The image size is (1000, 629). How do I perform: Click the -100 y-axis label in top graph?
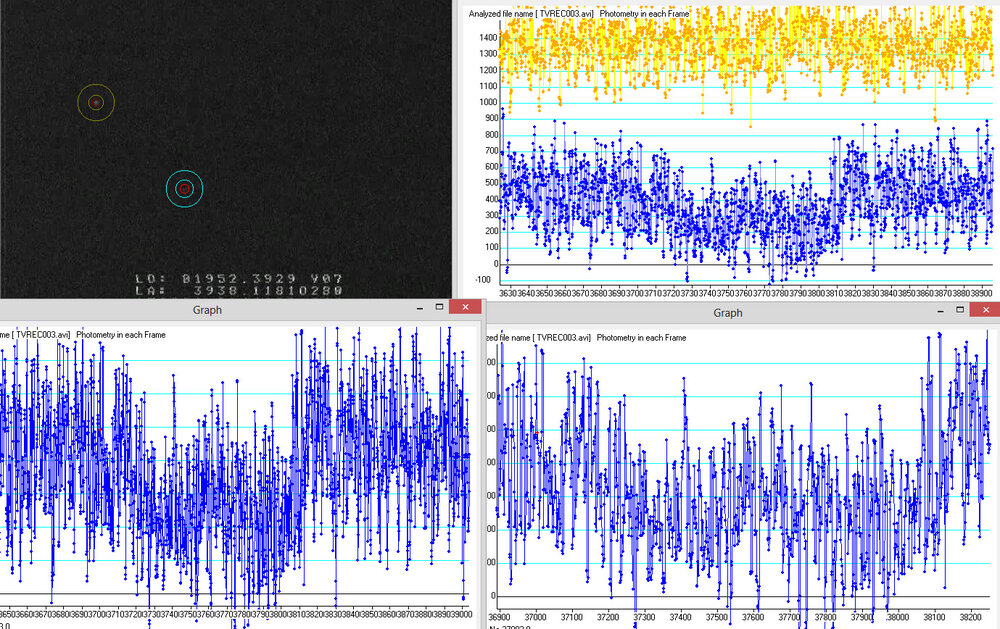[x=485, y=280]
